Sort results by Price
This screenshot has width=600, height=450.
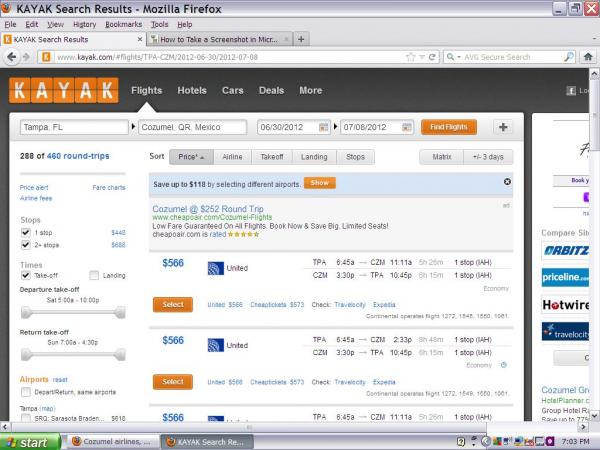click(x=189, y=157)
